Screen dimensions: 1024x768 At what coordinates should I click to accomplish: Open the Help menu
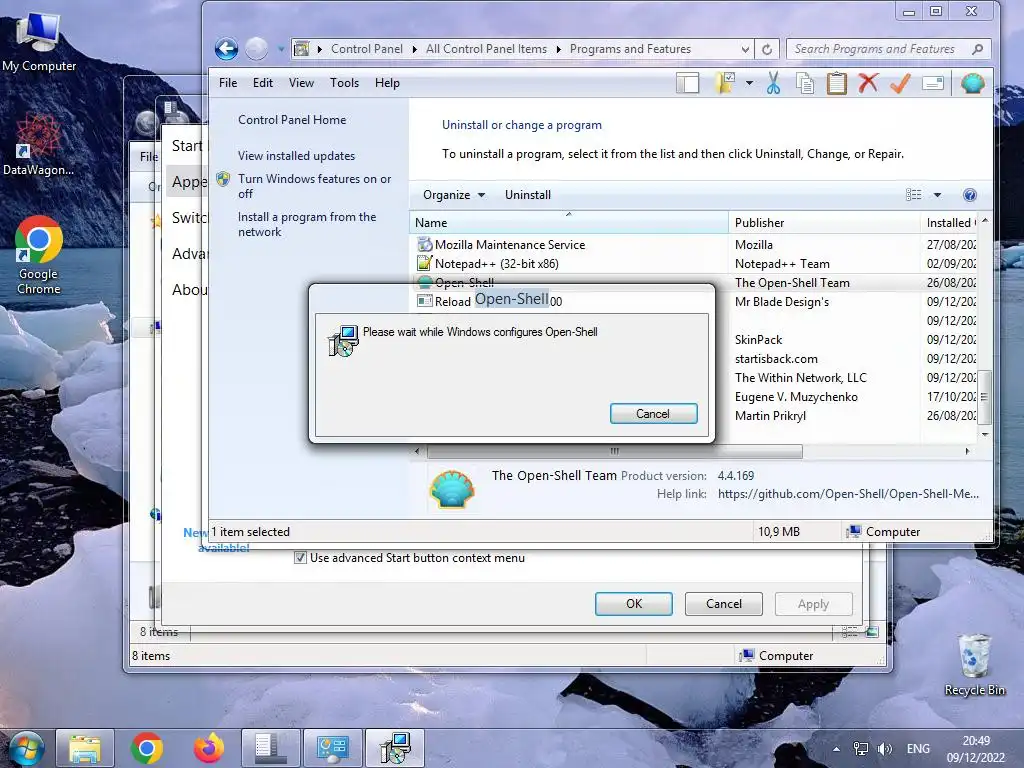[x=387, y=83]
